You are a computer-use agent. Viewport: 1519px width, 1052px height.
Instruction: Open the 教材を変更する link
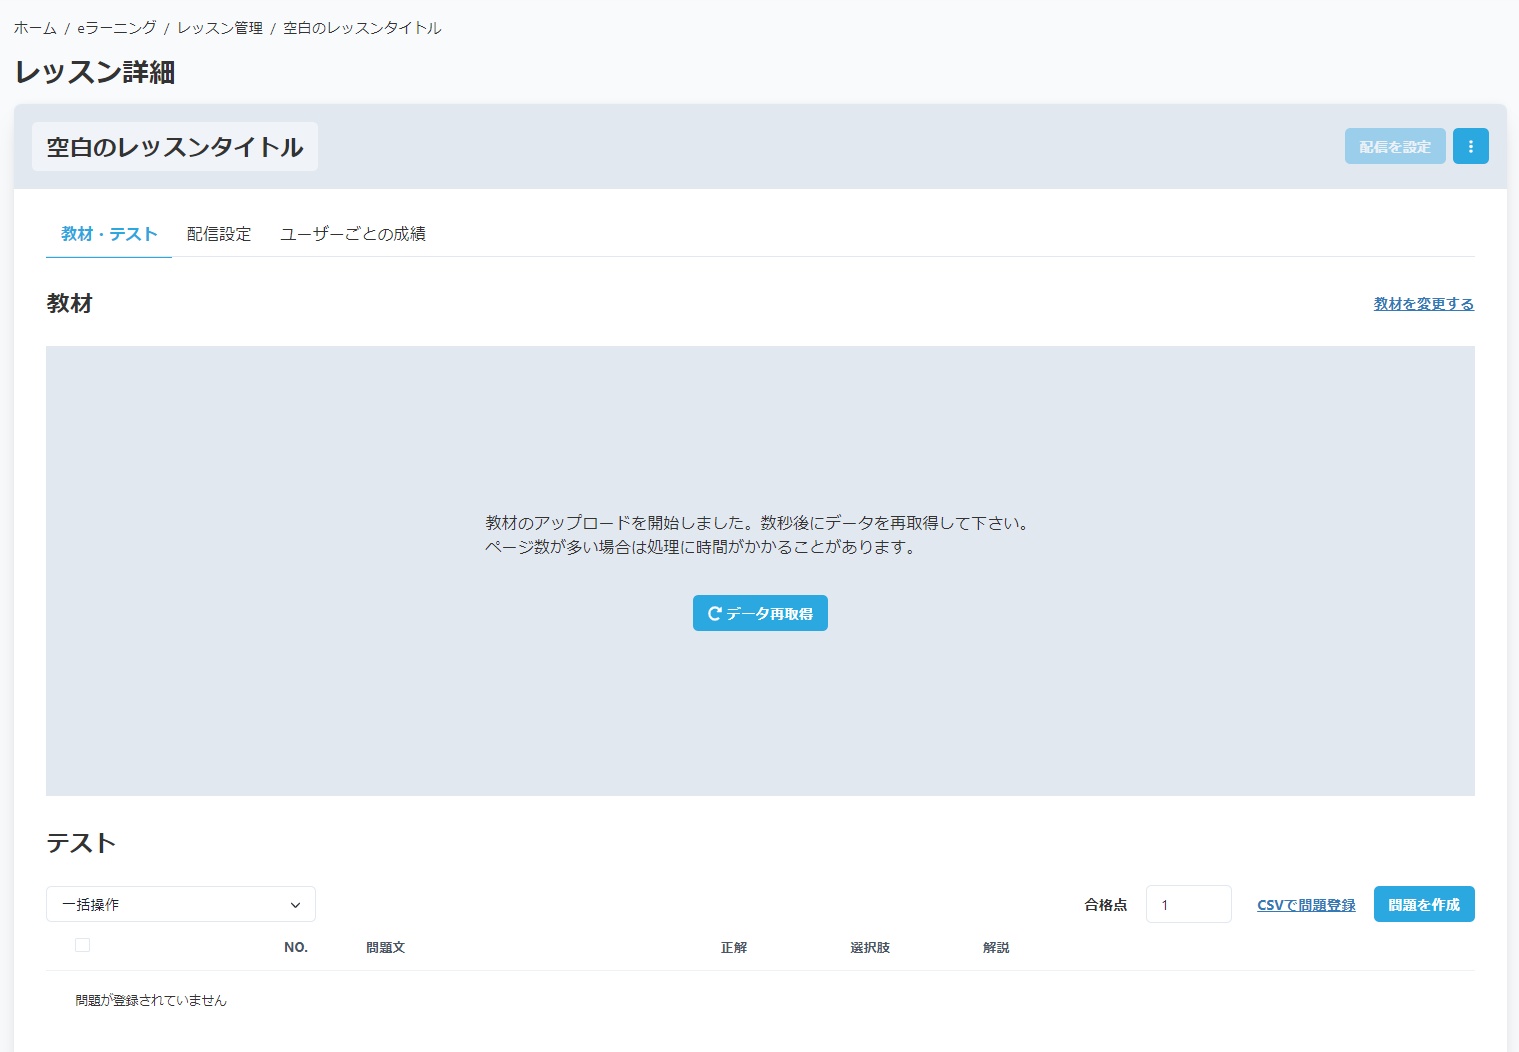[1423, 304]
